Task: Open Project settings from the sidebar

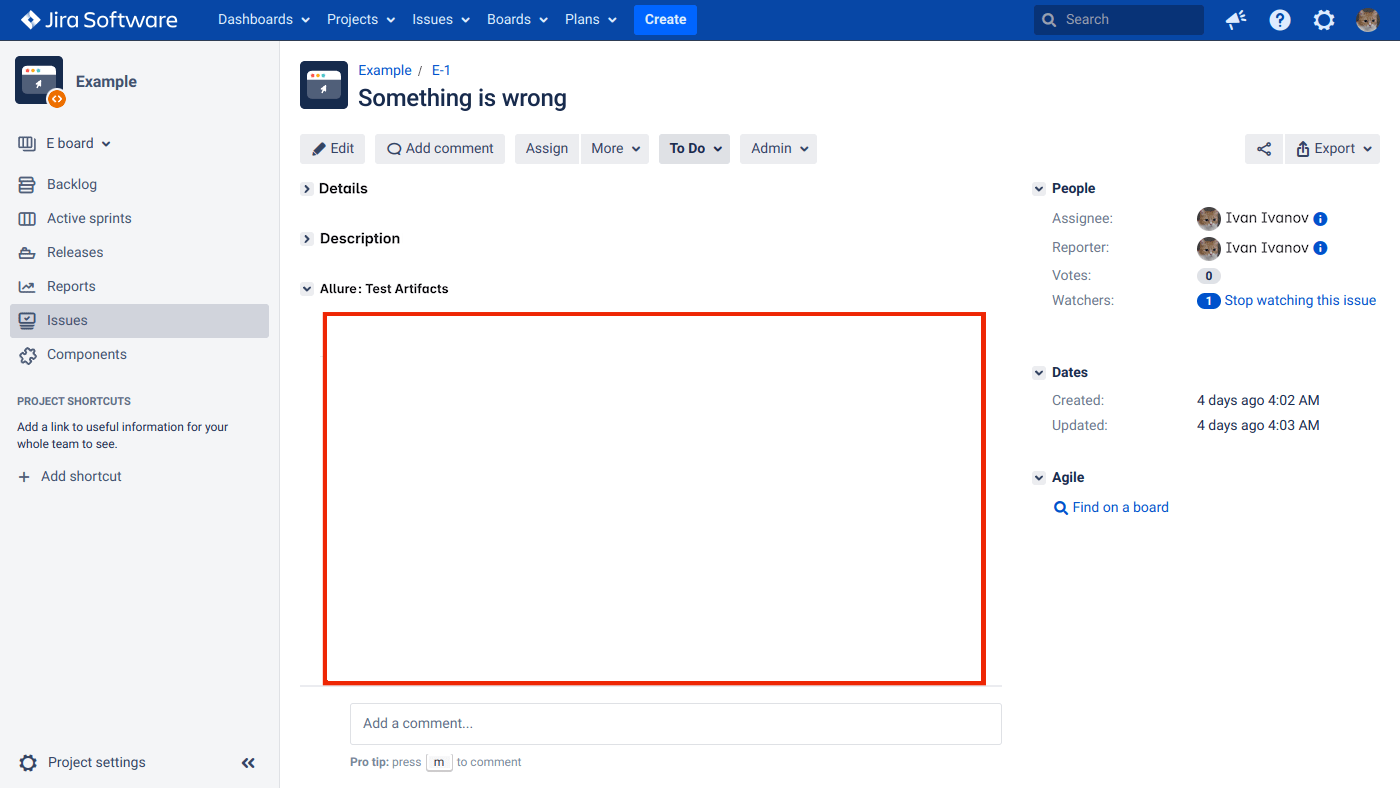Action: click(x=96, y=763)
